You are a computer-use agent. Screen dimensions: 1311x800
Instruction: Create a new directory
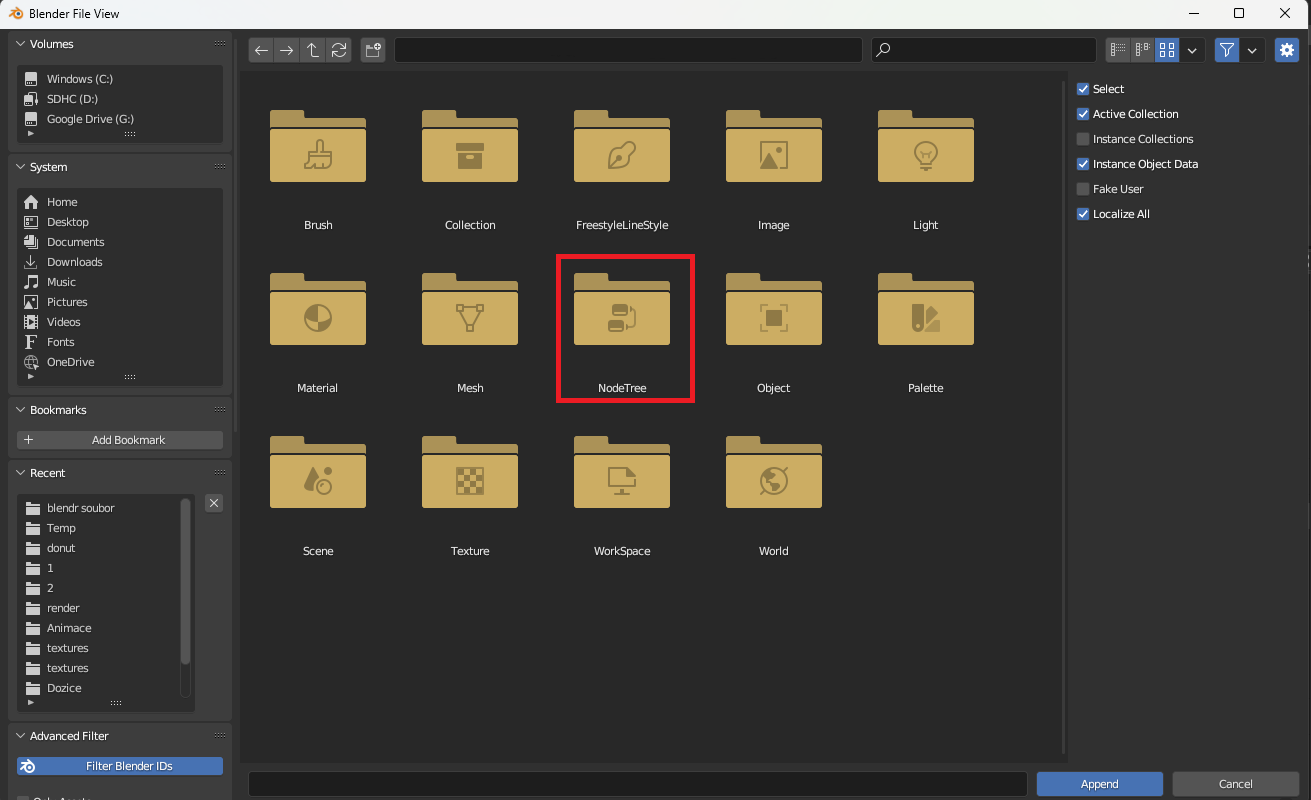[373, 50]
